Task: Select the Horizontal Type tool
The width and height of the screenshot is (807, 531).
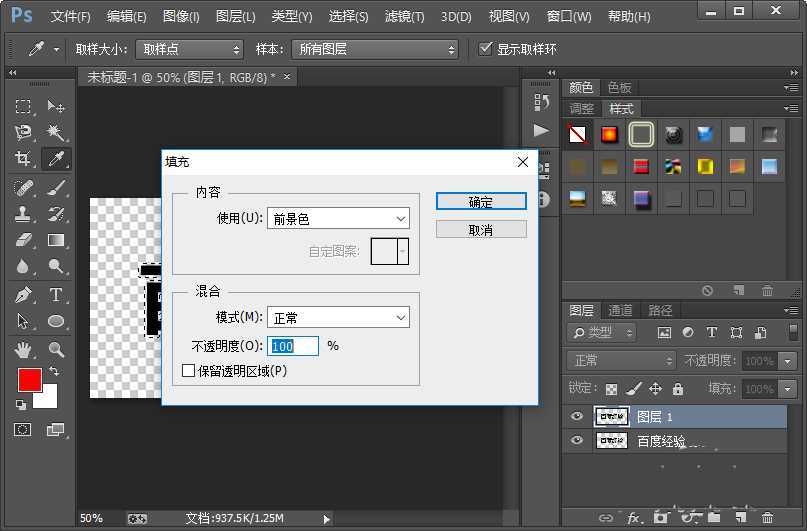Action: [x=56, y=295]
